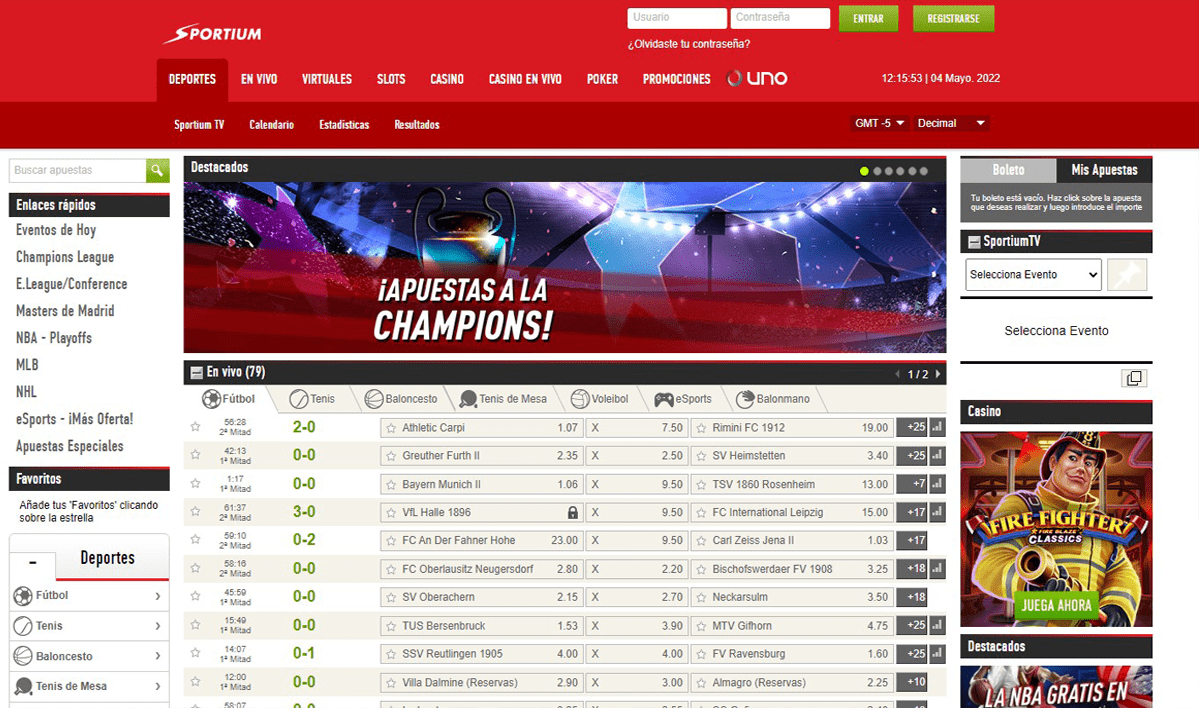The width and height of the screenshot is (1199, 708).
Task: Click ¿Olvidaste tu contraseña? link
Action: click(689, 44)
